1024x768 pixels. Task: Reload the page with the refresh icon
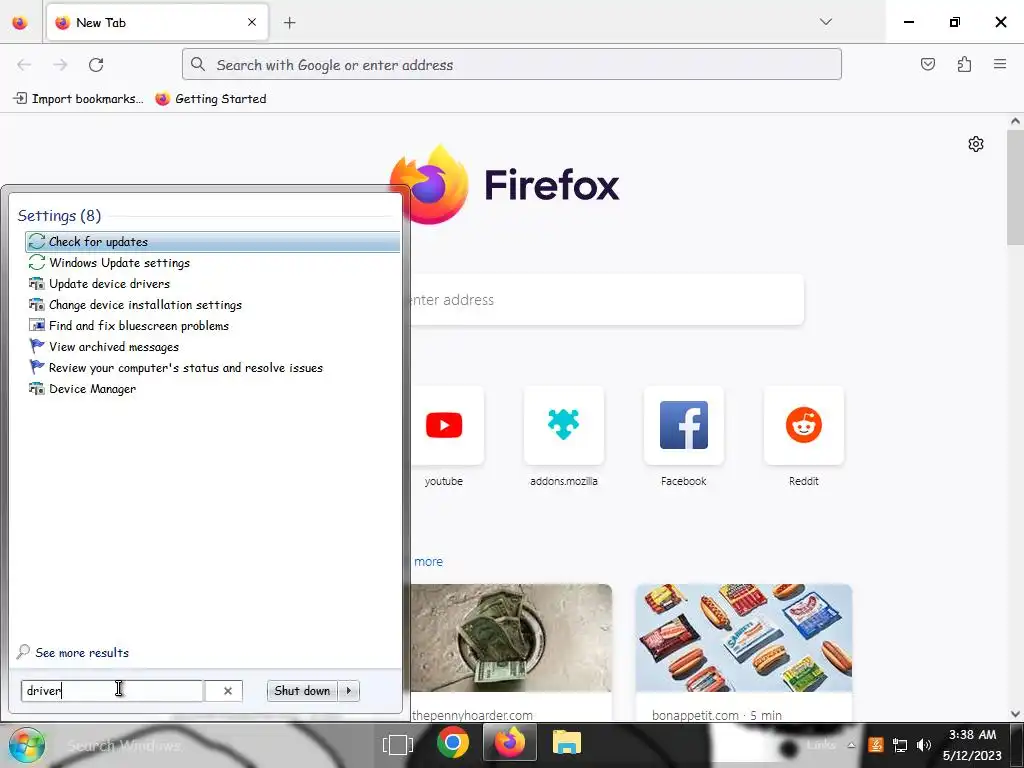pos(96,65)
